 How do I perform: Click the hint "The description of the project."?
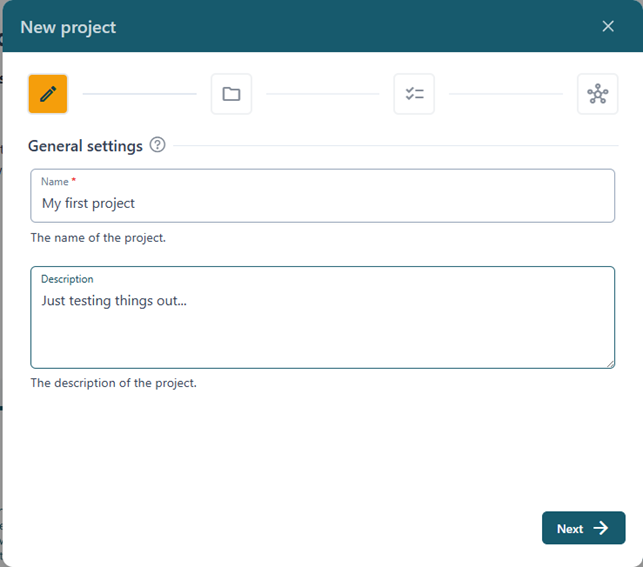pos(113,383)
